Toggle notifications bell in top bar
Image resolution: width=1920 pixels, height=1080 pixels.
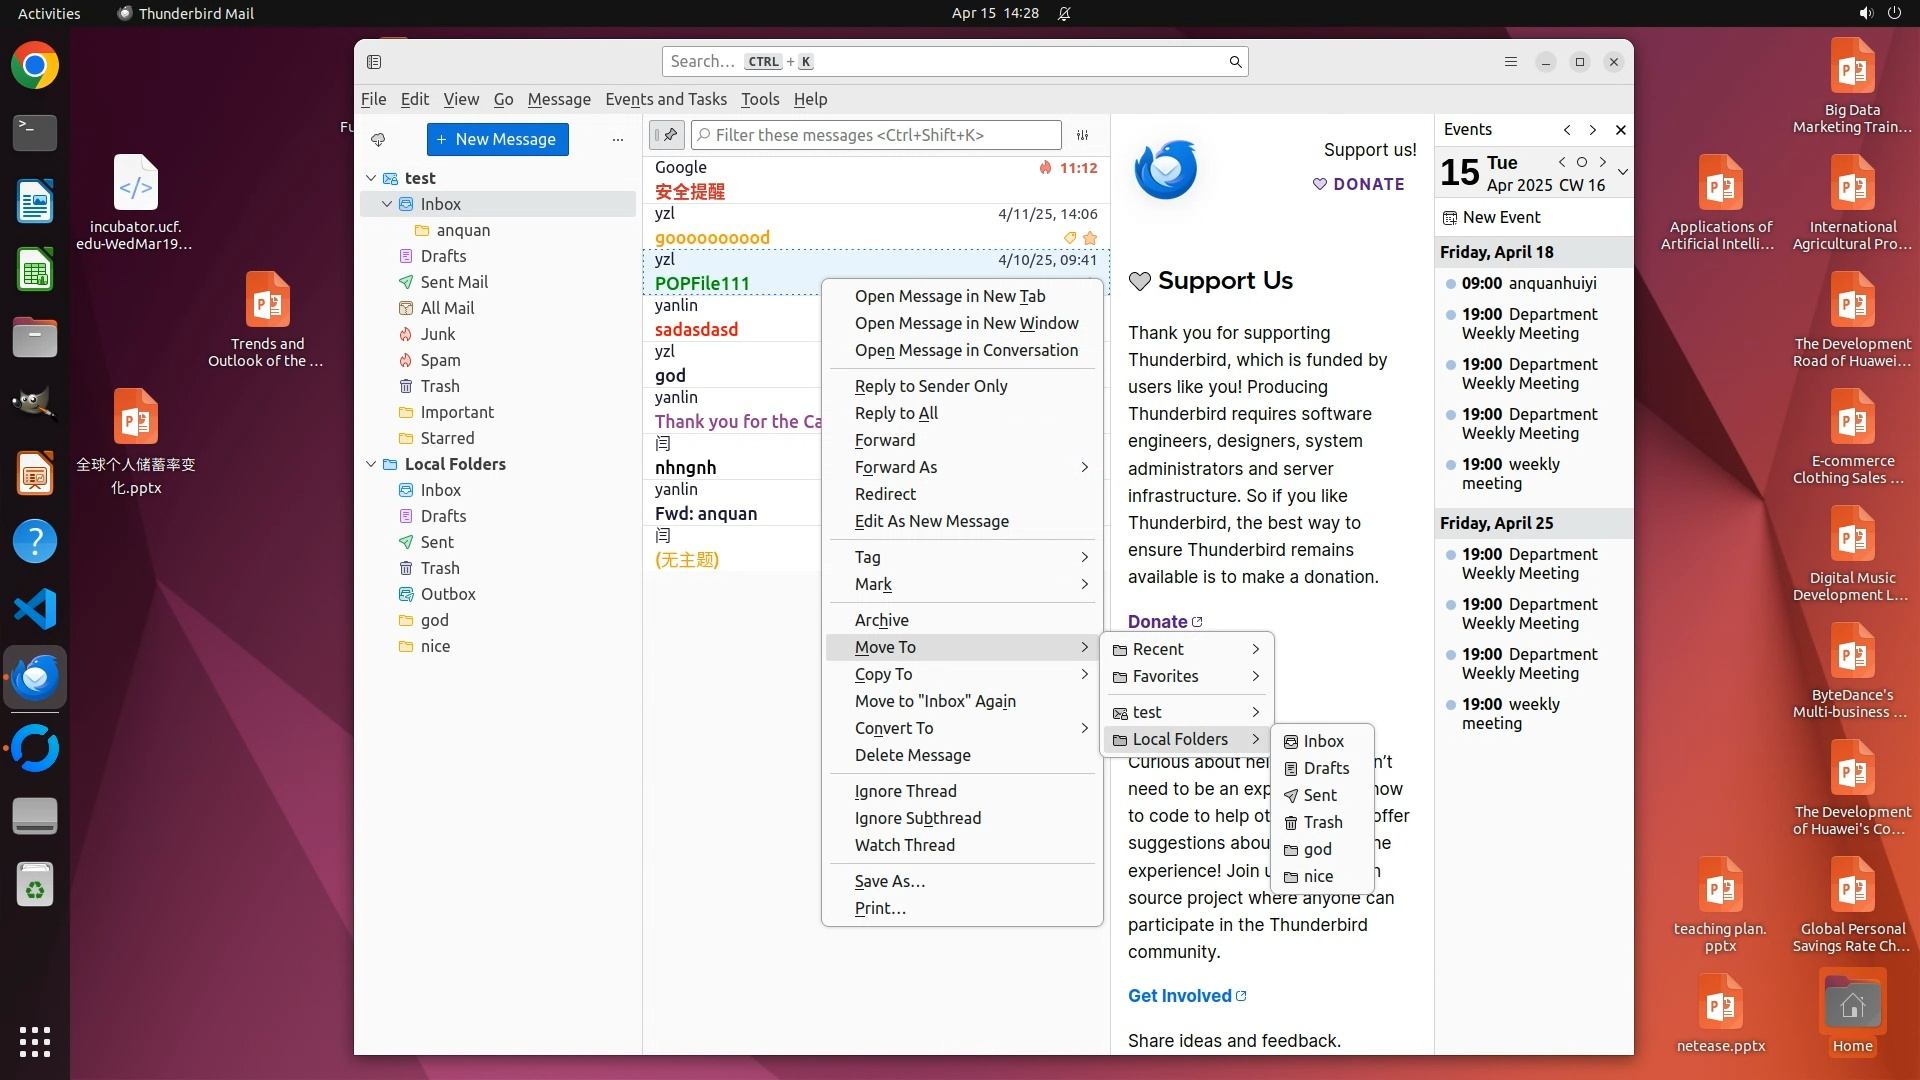(1064, 13)
